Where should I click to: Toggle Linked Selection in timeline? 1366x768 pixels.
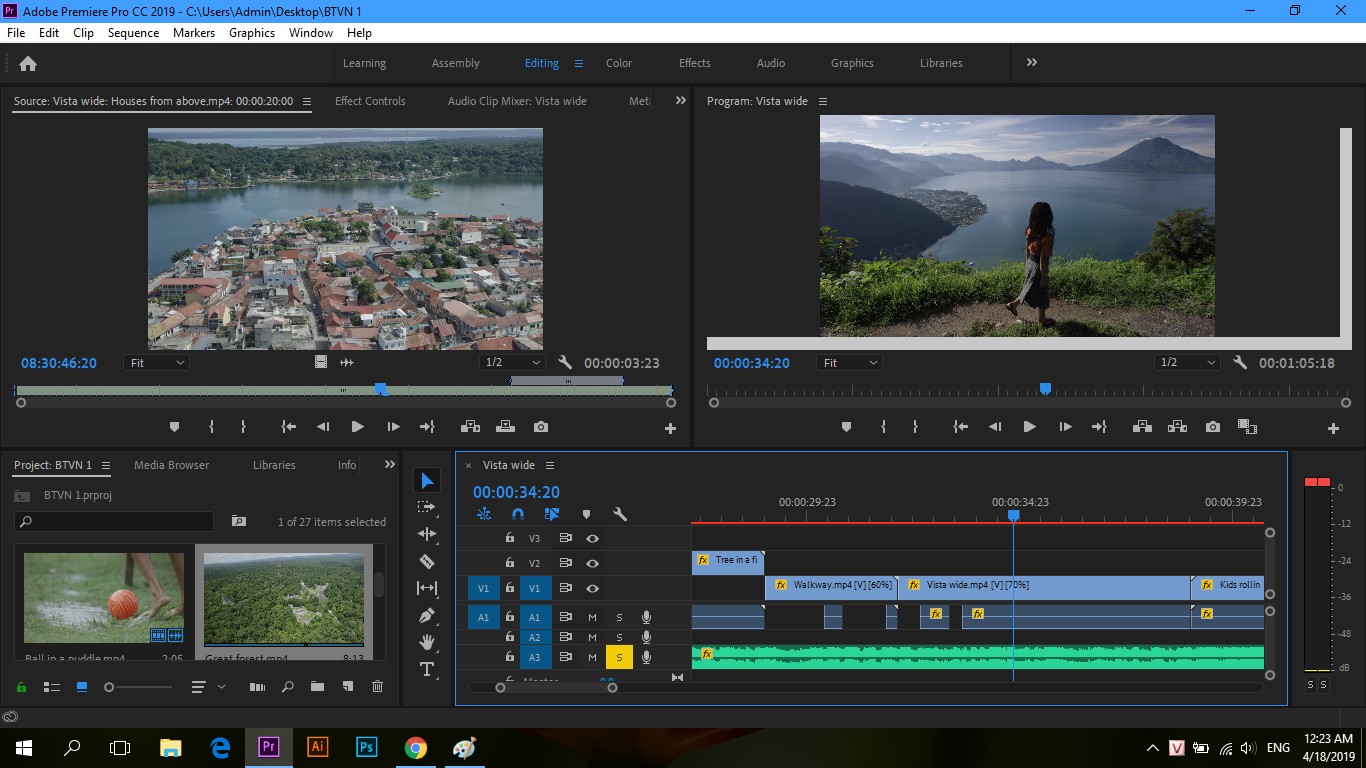click(x=552, y=514)
